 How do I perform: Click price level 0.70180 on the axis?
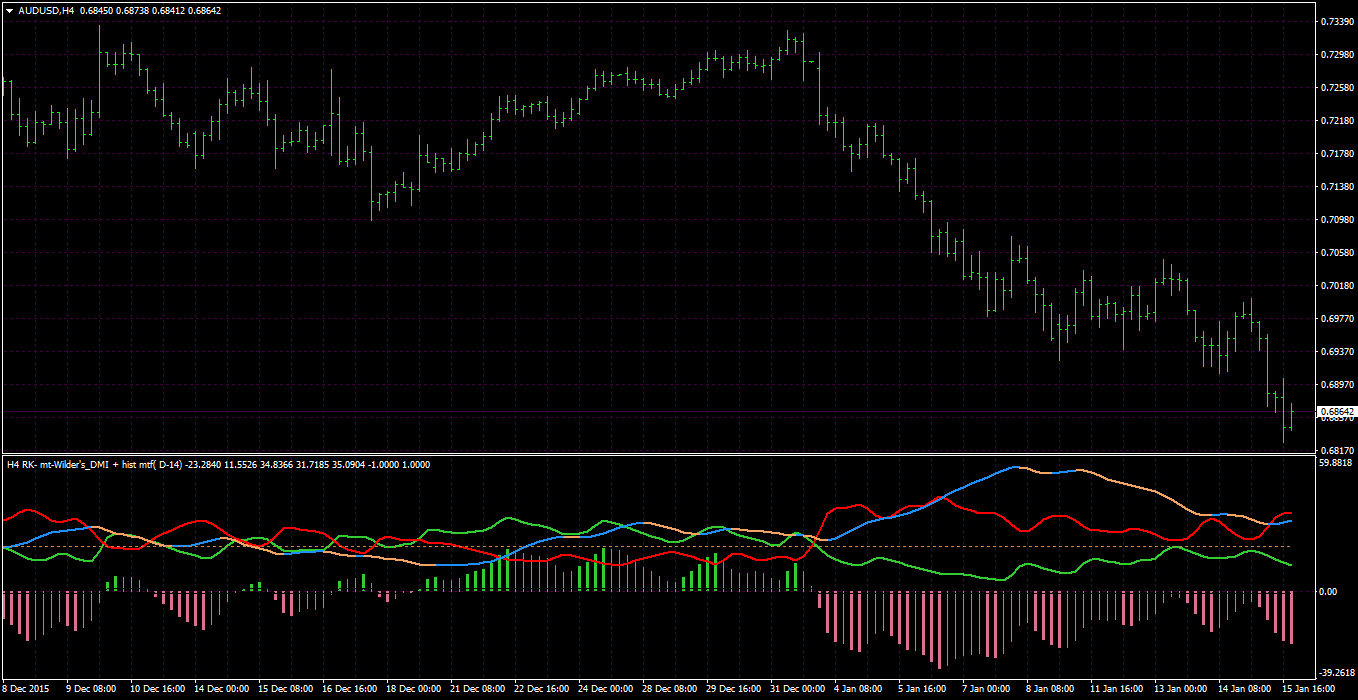tap(1337, 286)
